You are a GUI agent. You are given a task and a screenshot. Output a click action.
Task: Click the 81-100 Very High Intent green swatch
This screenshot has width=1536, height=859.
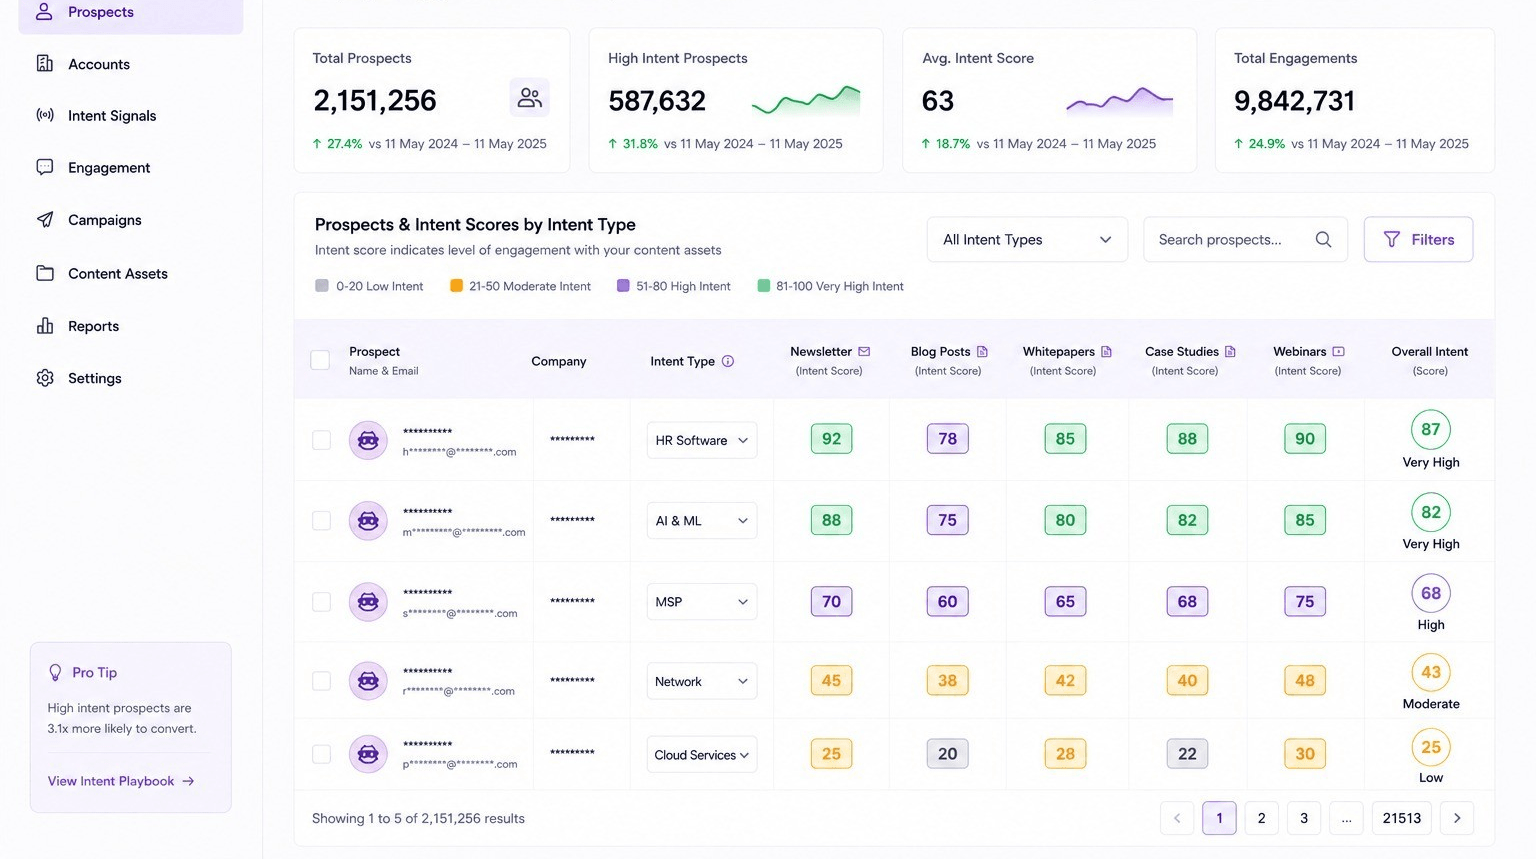click(x=764, y=286)
